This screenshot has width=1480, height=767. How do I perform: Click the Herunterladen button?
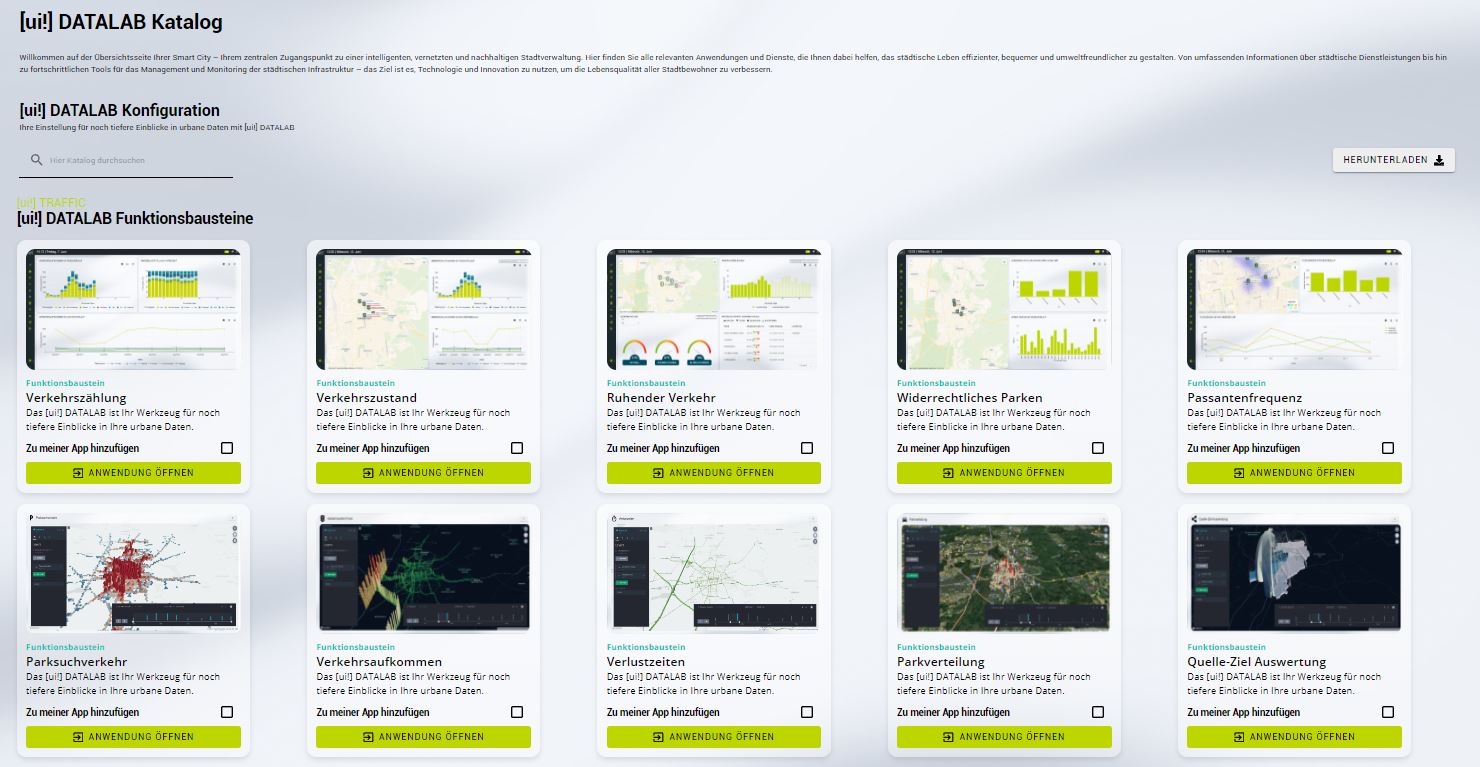tap(1393, 160)
